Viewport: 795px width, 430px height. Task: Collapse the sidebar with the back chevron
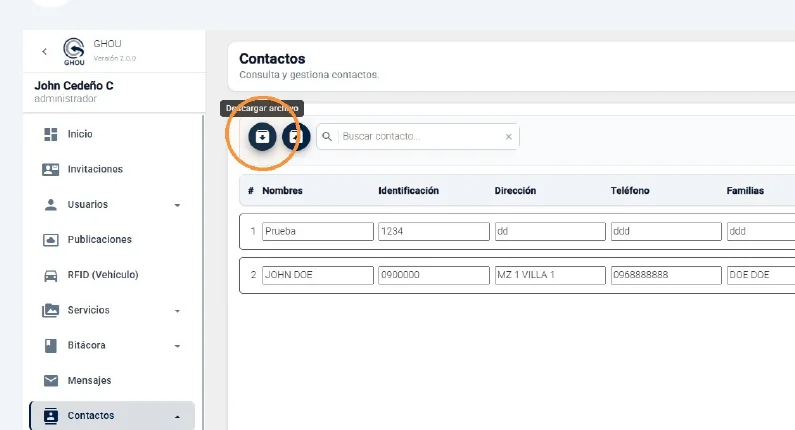tap(45, 51)
